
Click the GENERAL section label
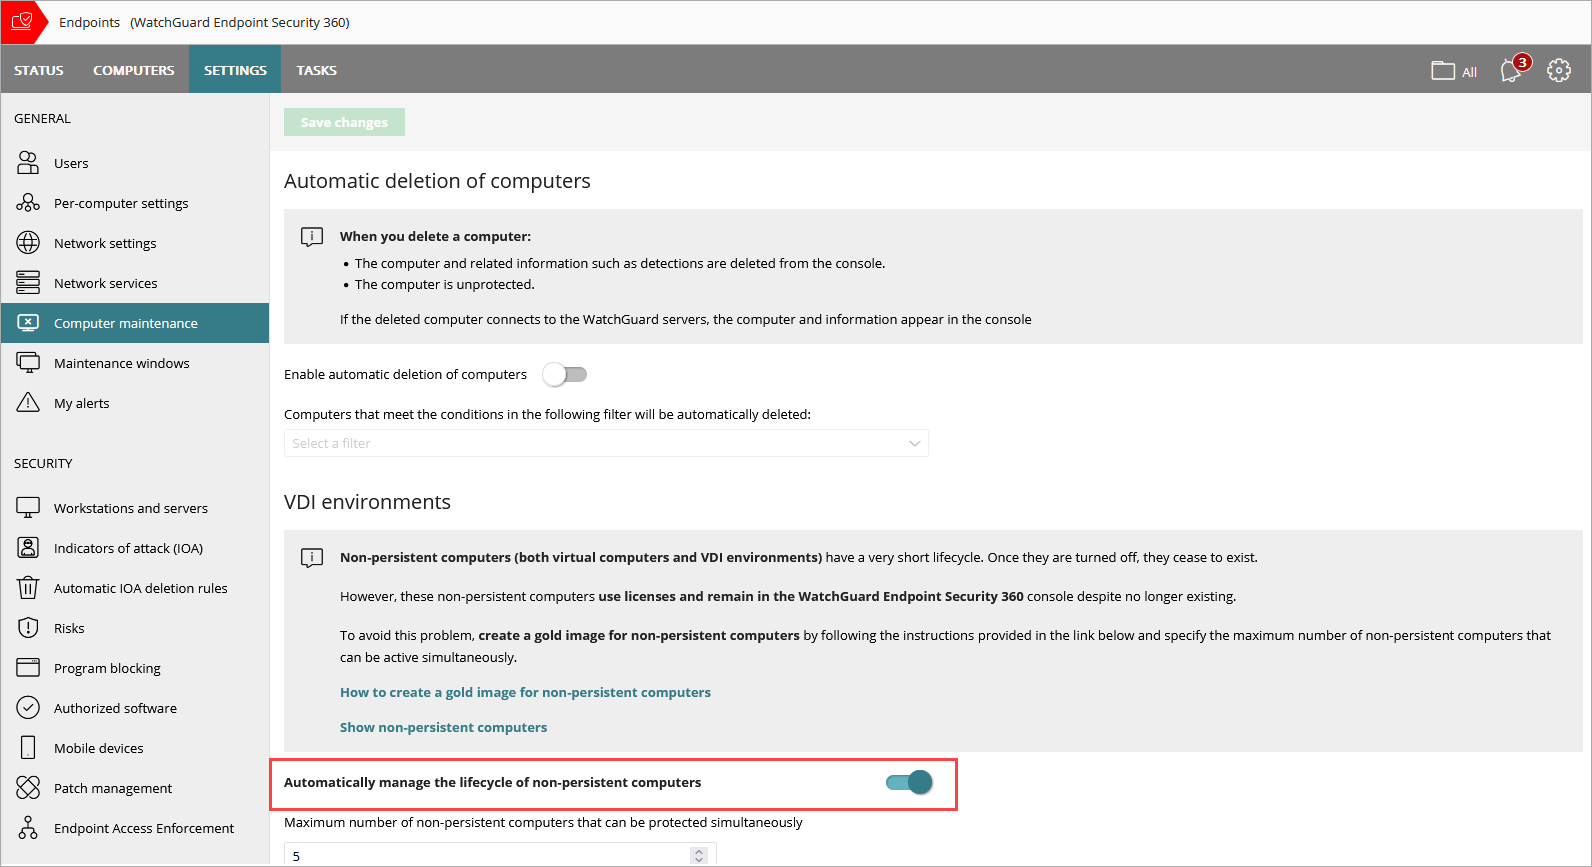pyautogui.click(x=42, y=118)
